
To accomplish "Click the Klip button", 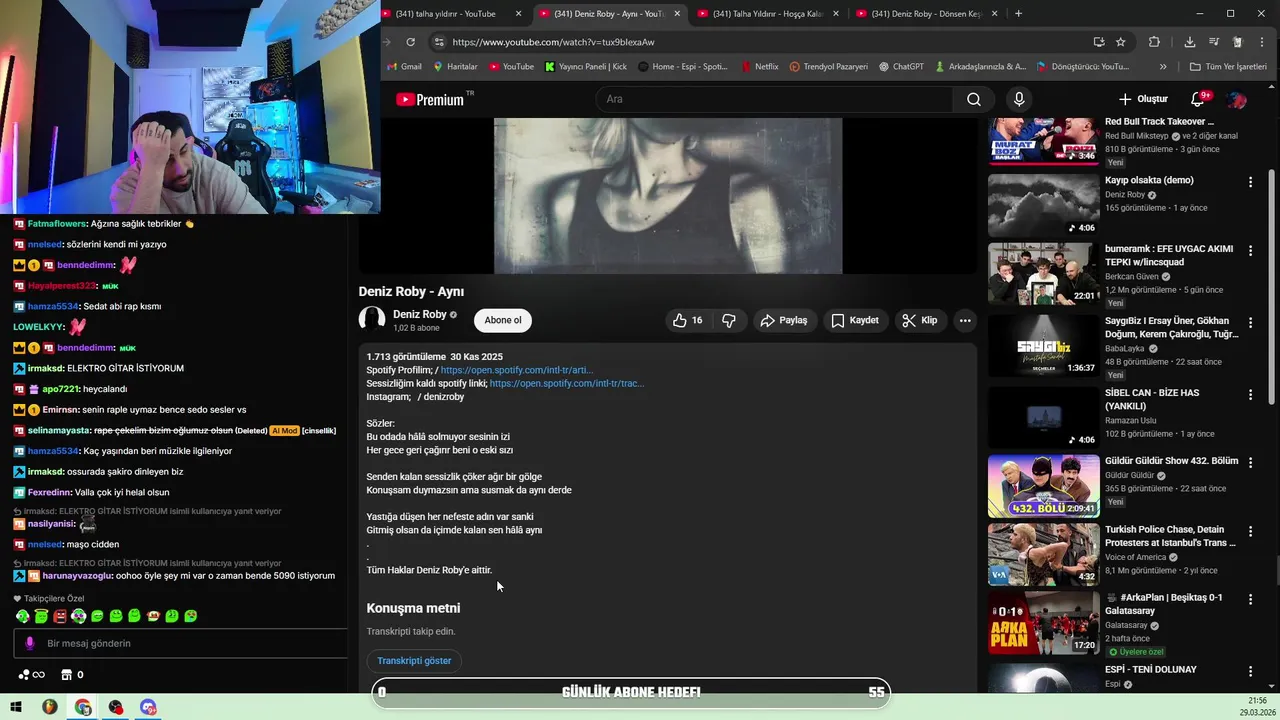I will [x=919, y=320].
